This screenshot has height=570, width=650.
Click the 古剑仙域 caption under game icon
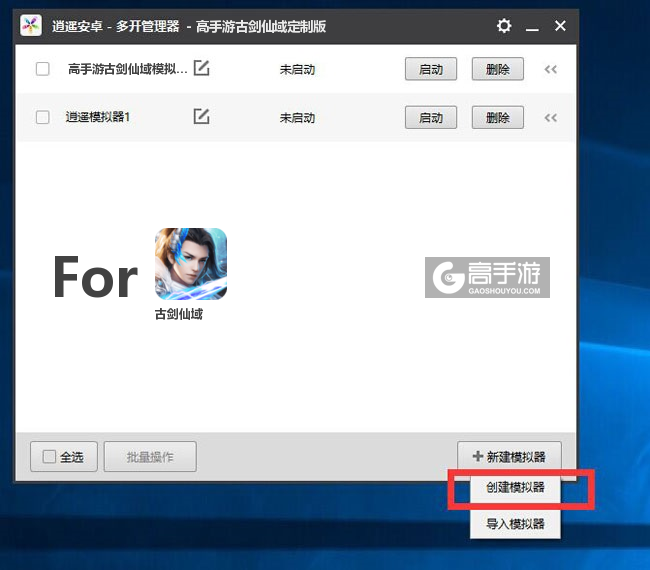point(179,314)
